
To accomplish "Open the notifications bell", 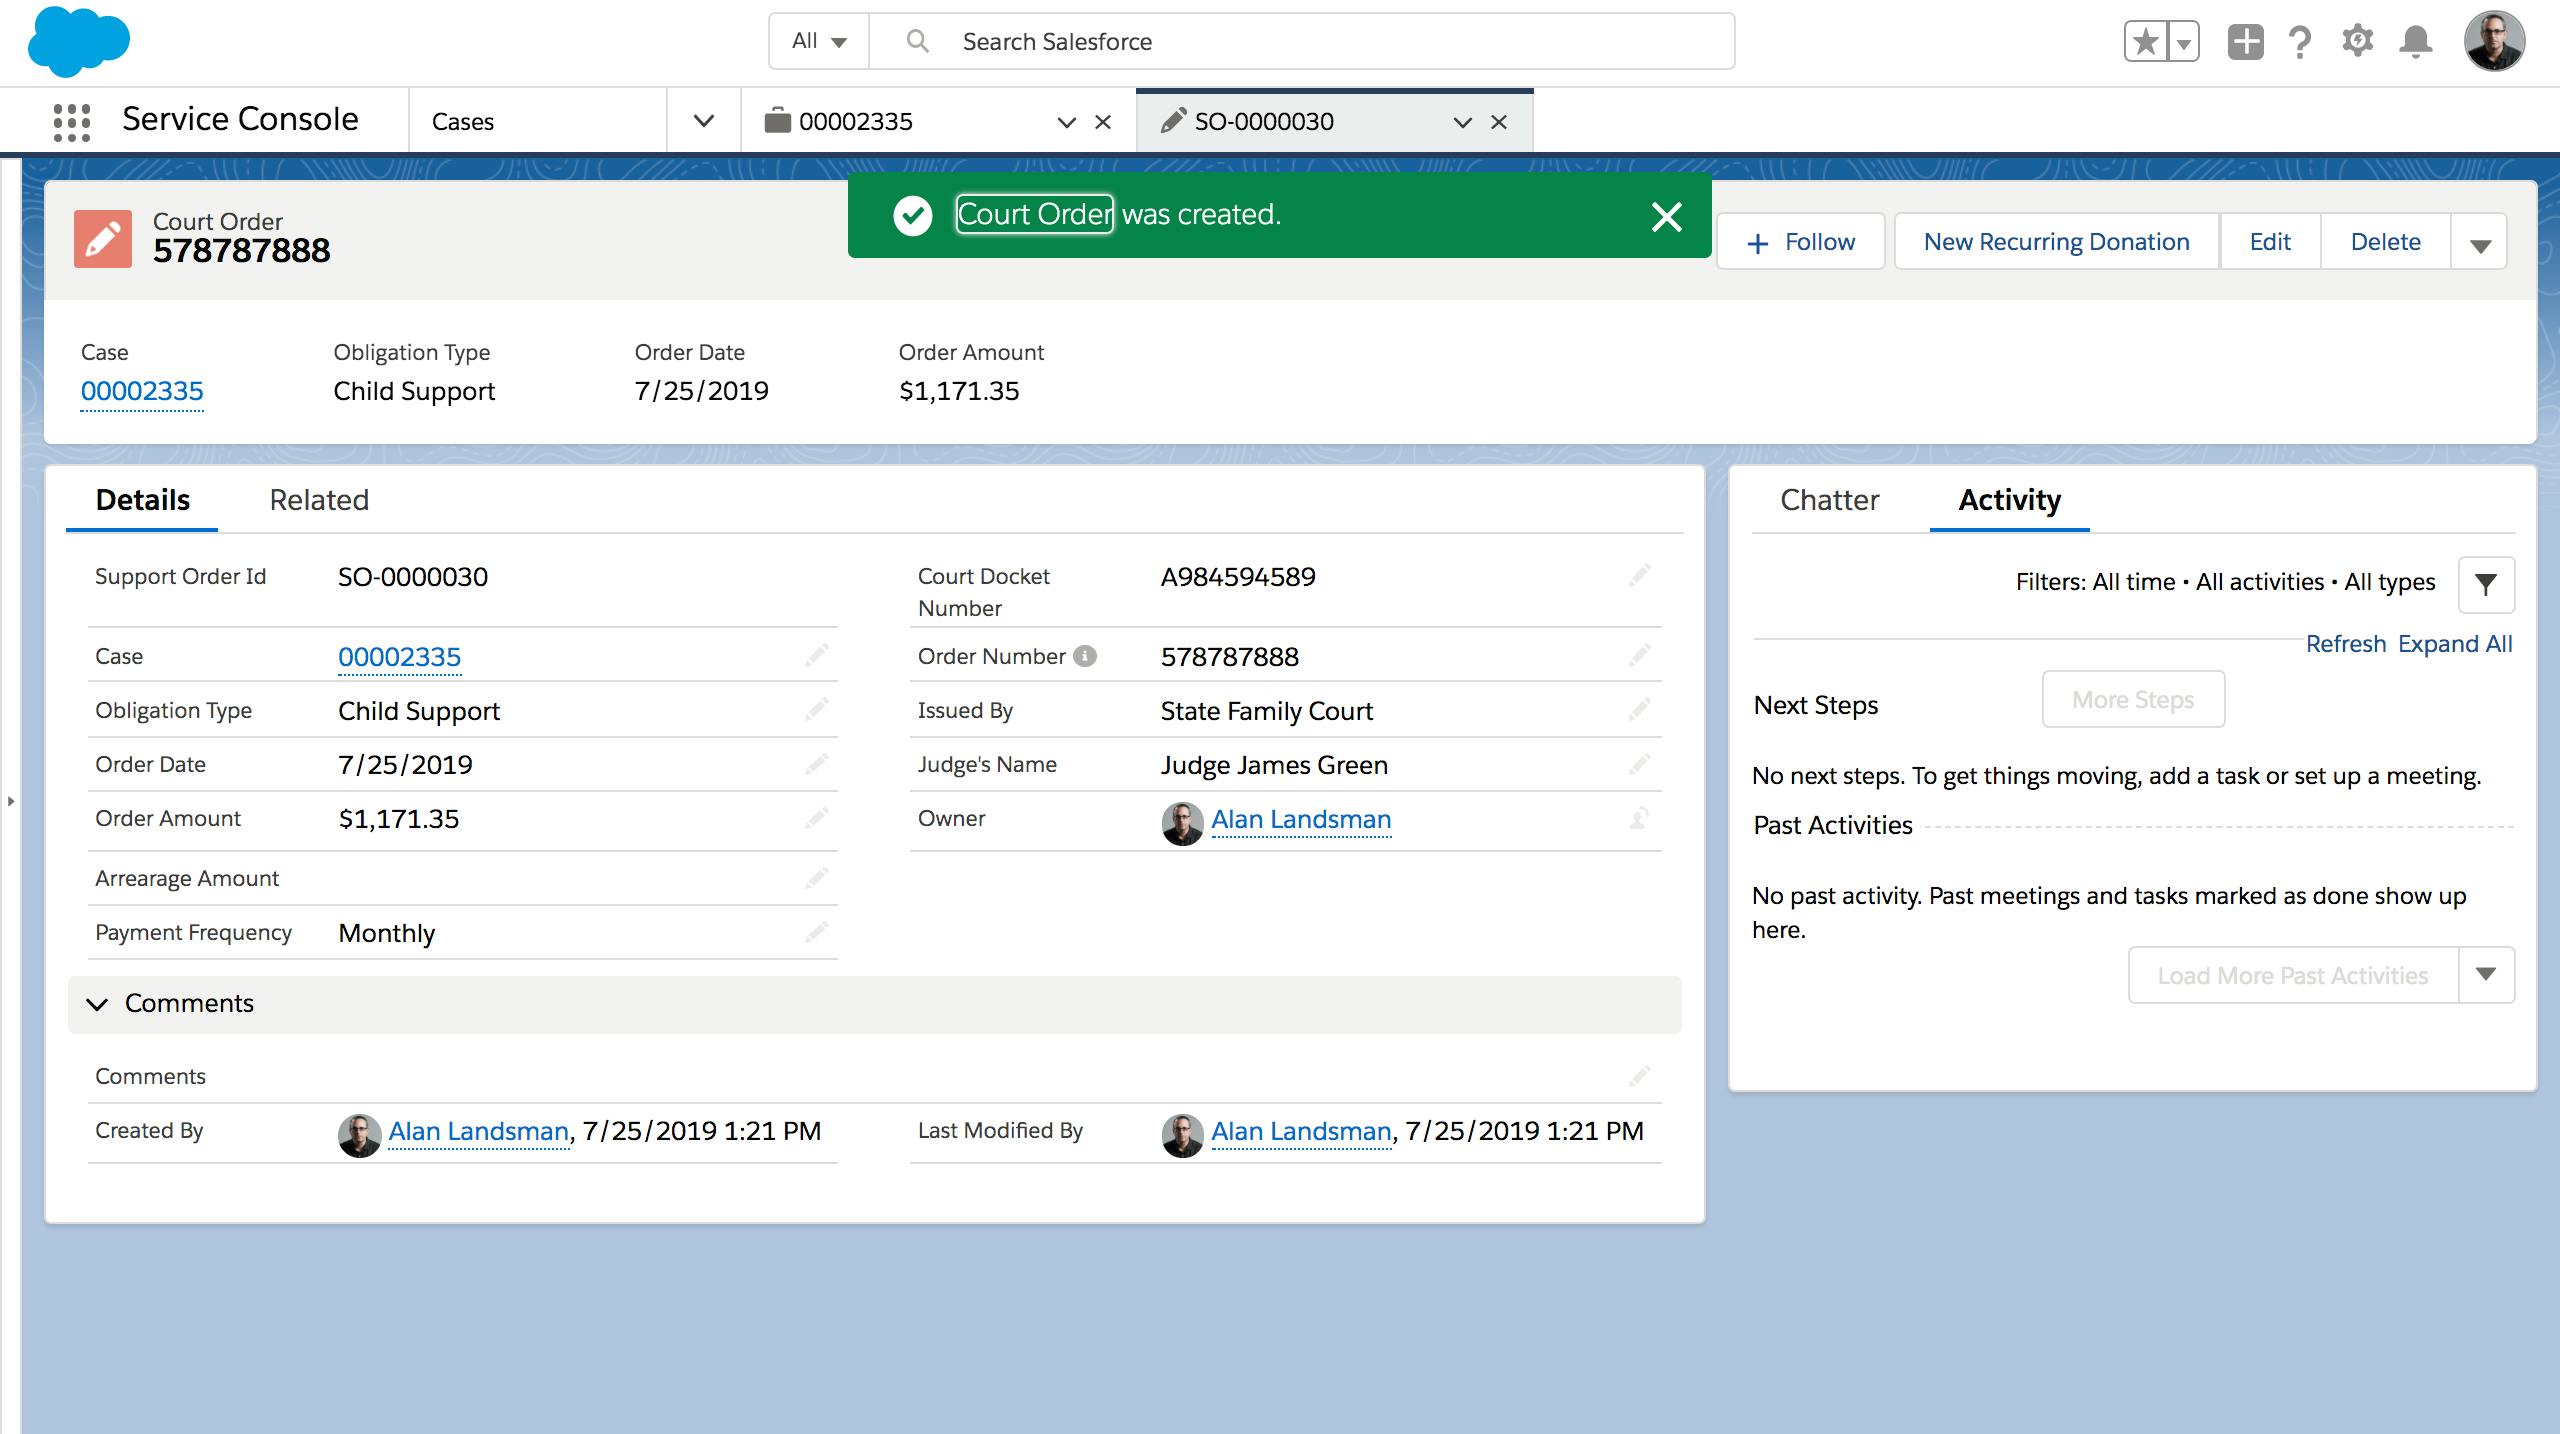I will [2416, 42].
